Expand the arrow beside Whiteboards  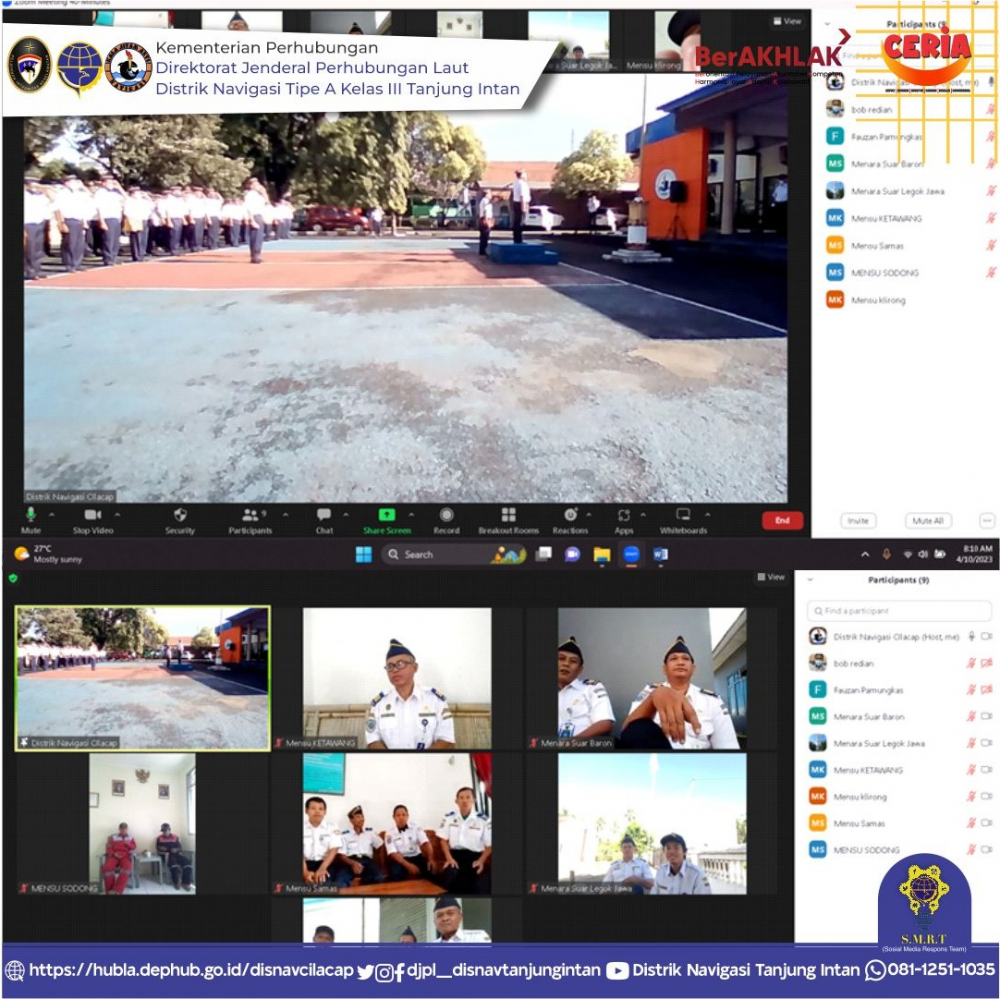click(707, 514)
